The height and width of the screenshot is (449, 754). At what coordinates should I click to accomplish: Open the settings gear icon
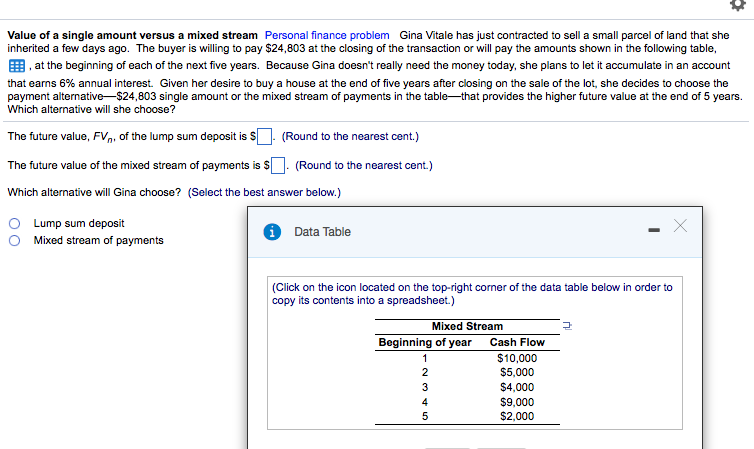738,5
